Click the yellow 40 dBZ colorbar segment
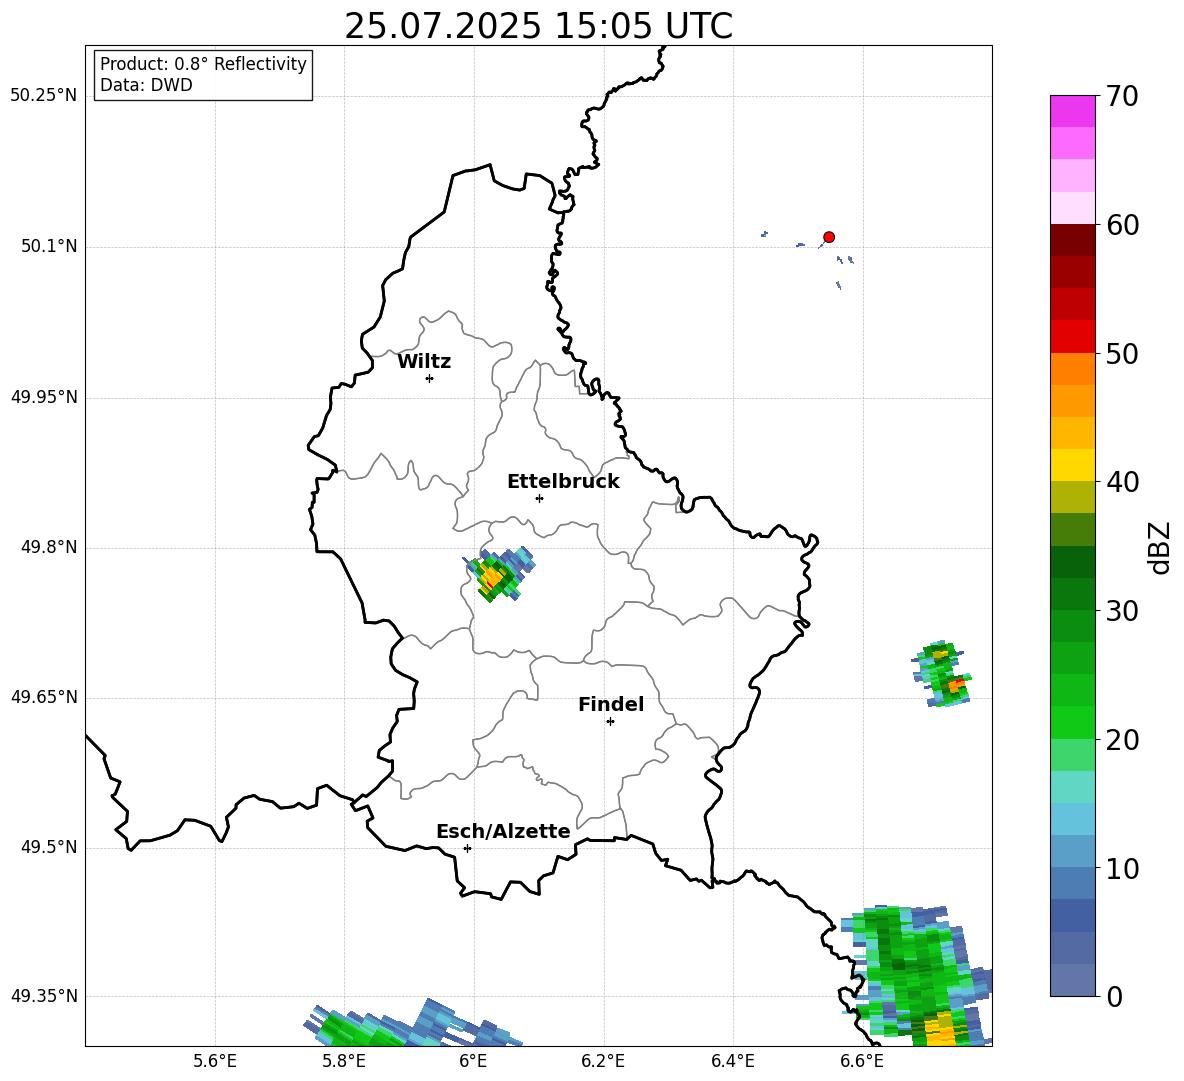Viewport: 1184px width, 1081px height. (1072, 465)
